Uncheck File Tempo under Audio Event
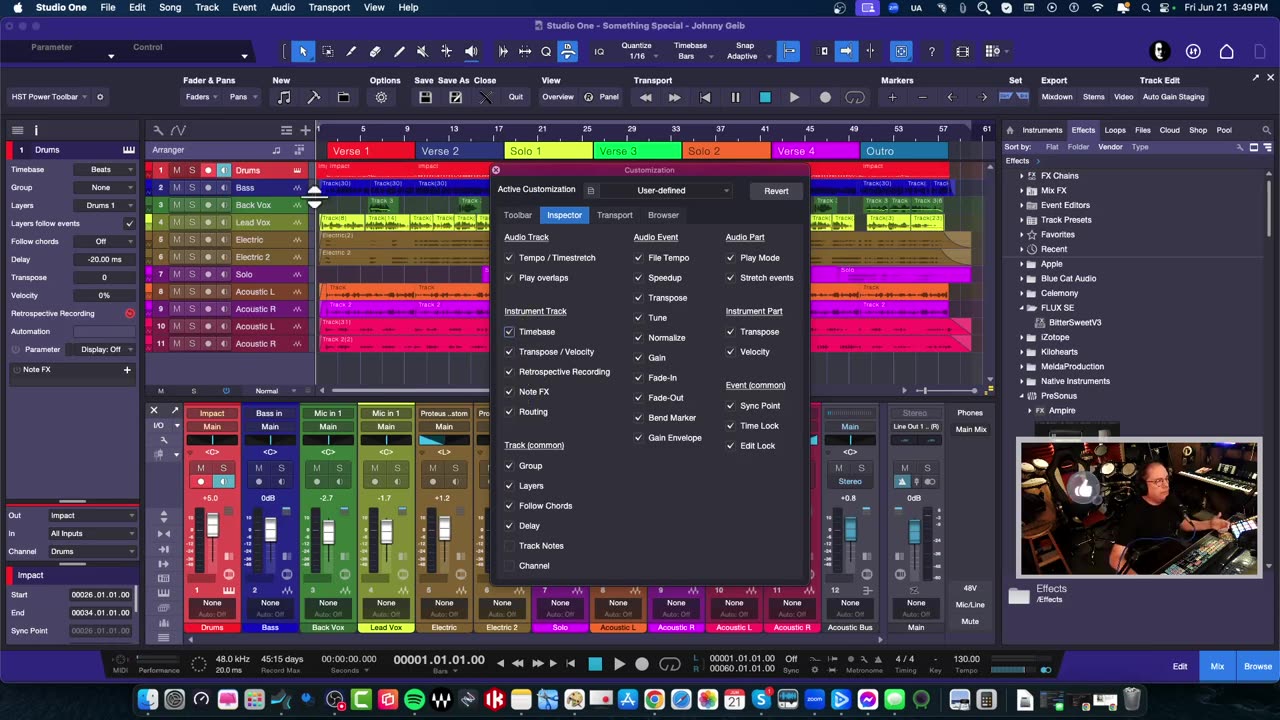Screen dimensions: 1280x720 (638, 258)
